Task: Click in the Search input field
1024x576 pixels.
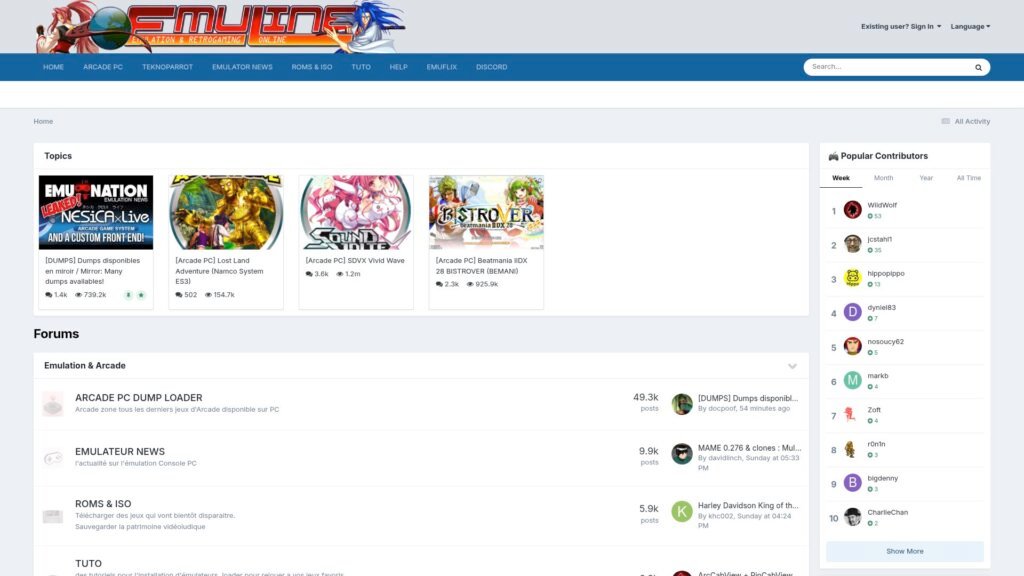Action: (887, 67)
